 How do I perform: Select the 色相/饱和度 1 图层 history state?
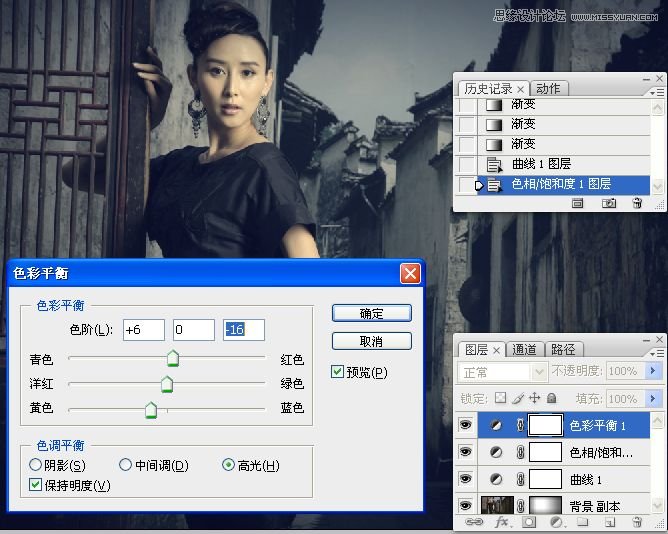pyautogui.click(x=554, y=185)
